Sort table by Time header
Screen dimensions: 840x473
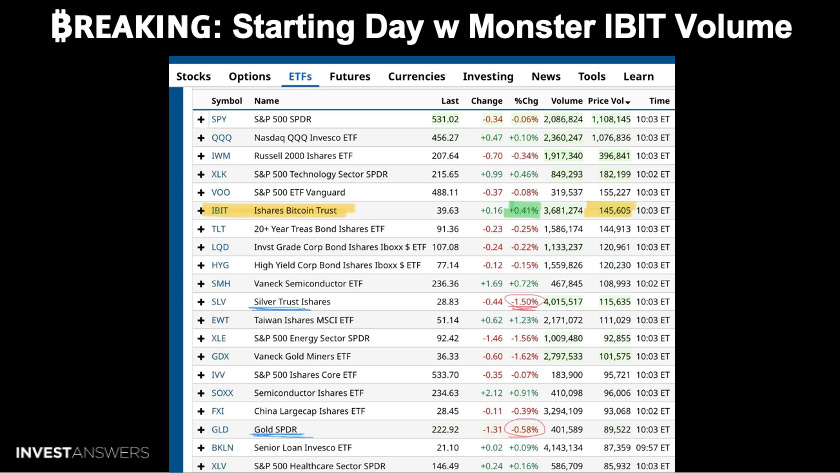(x=659, y=101)
